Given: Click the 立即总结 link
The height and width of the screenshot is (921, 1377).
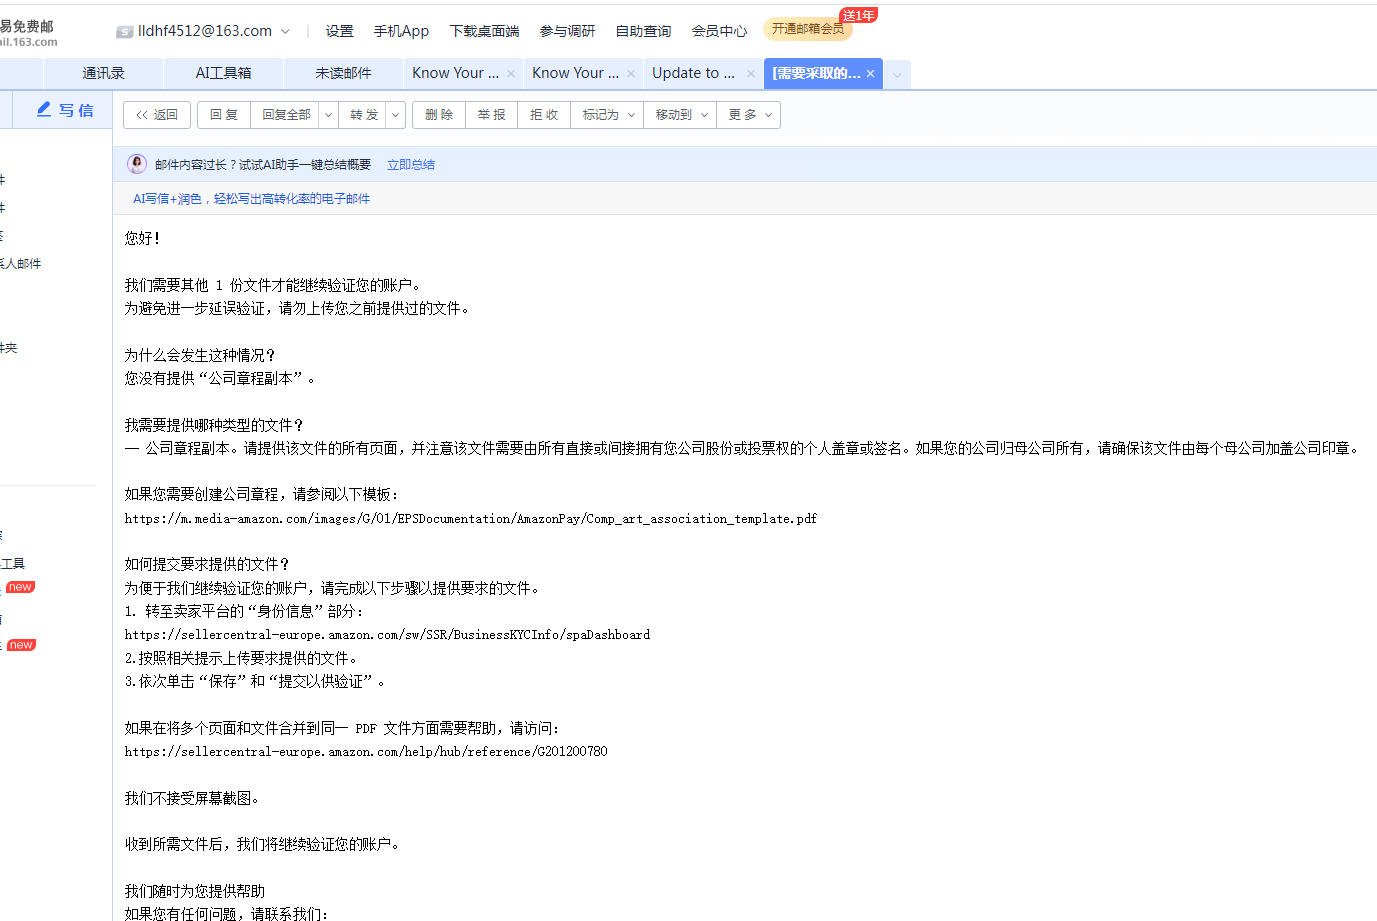Looking at the screenshot, I should point(410,165).
